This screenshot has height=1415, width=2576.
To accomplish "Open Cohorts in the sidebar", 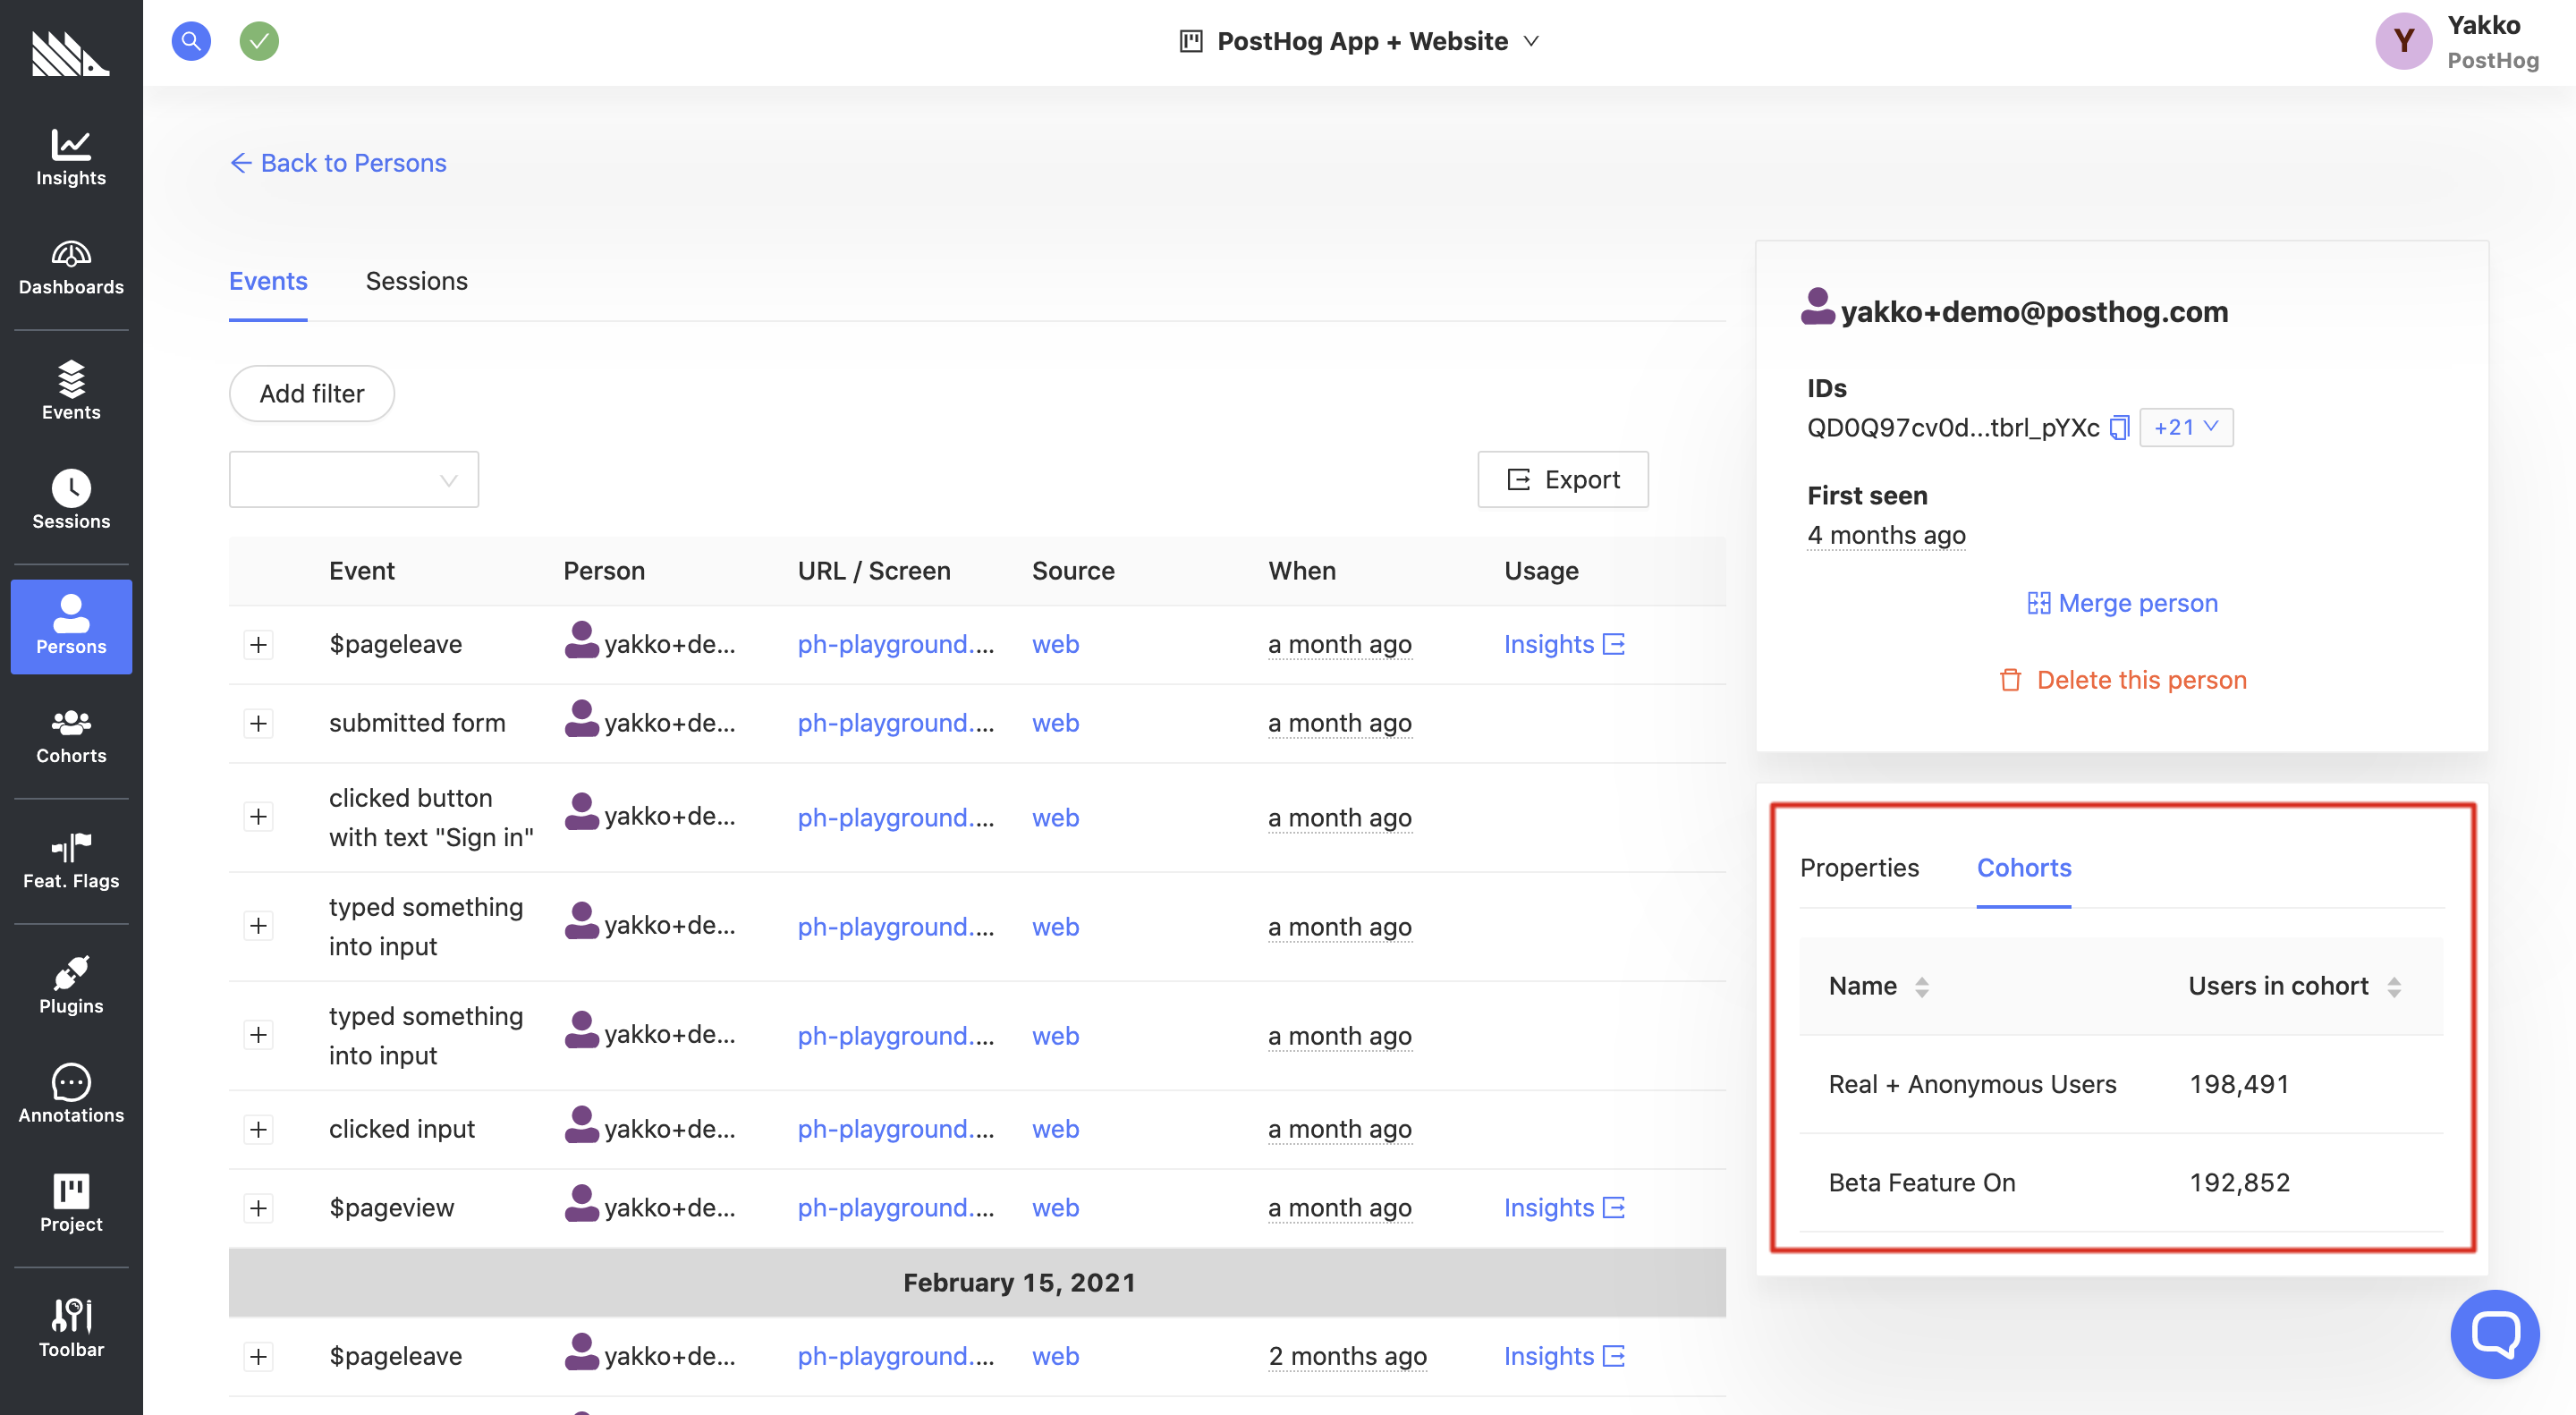I will click(x=71, y=735).
